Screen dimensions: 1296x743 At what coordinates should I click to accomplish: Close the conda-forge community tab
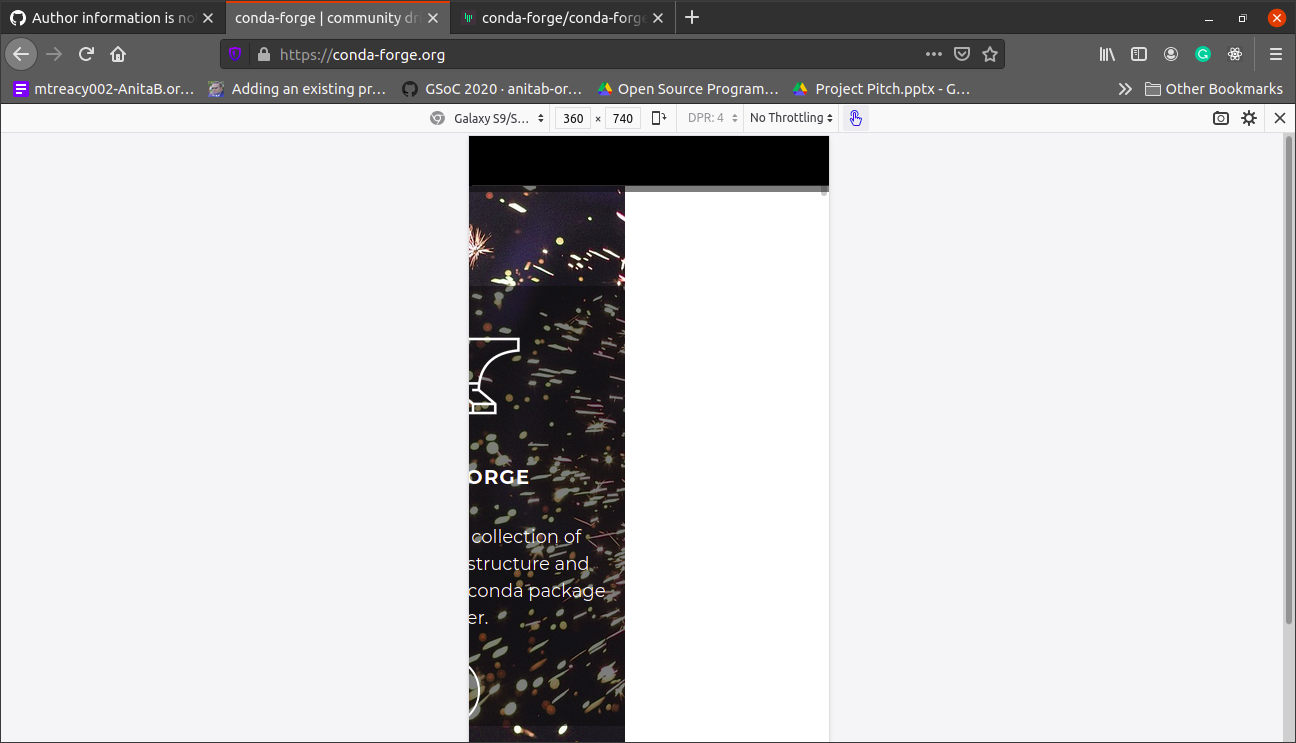pos(433,18)
